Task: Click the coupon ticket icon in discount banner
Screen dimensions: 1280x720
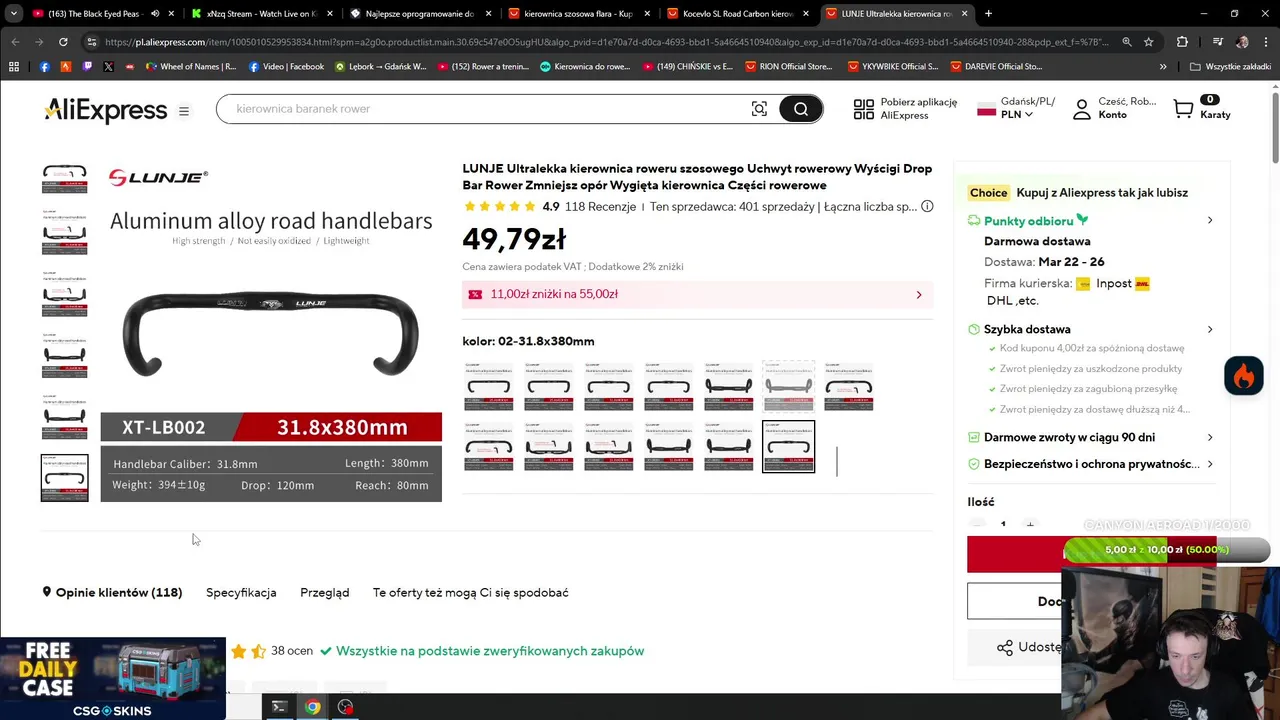Action: coord(475,294)
